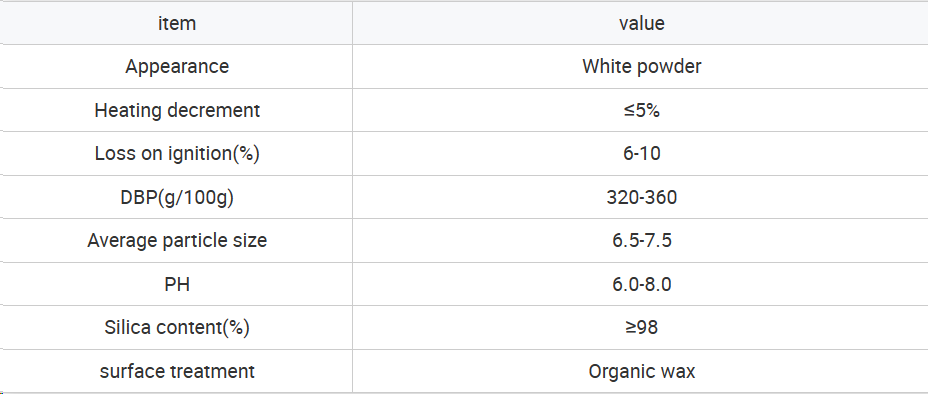
Task: Click the 'value' column header
Action: point(641,23)
